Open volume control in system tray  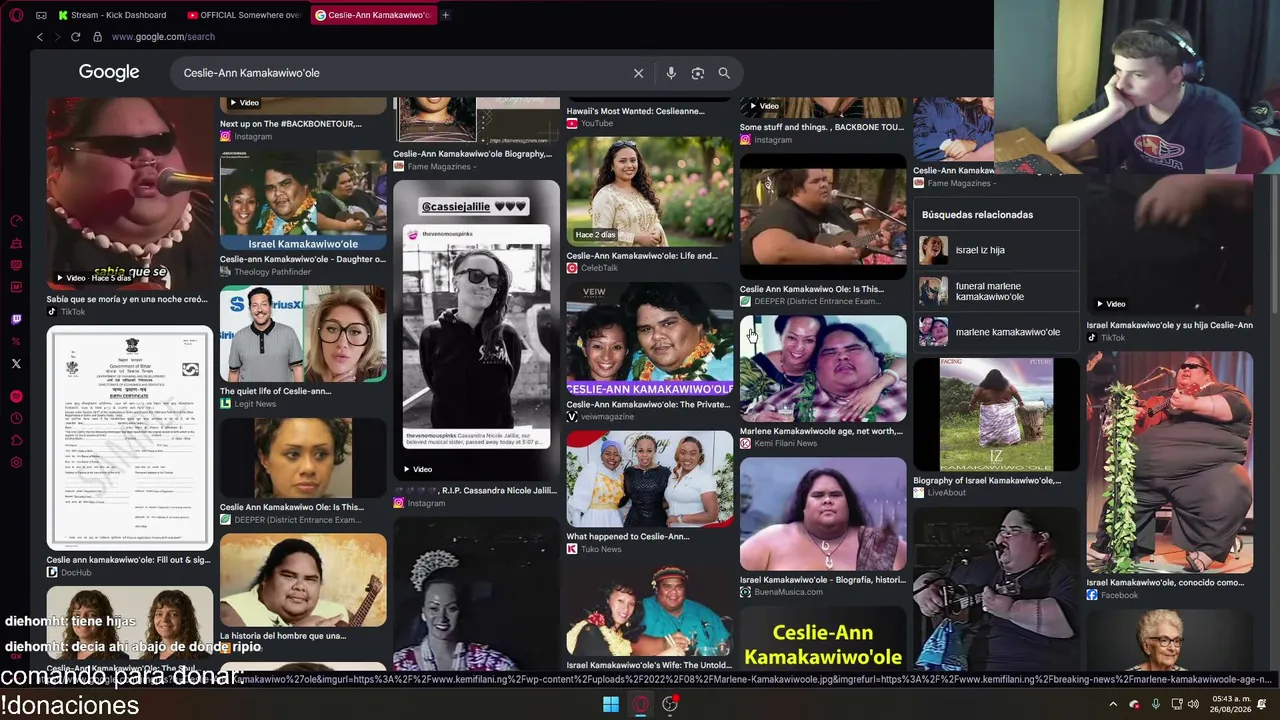[1193, 704]
